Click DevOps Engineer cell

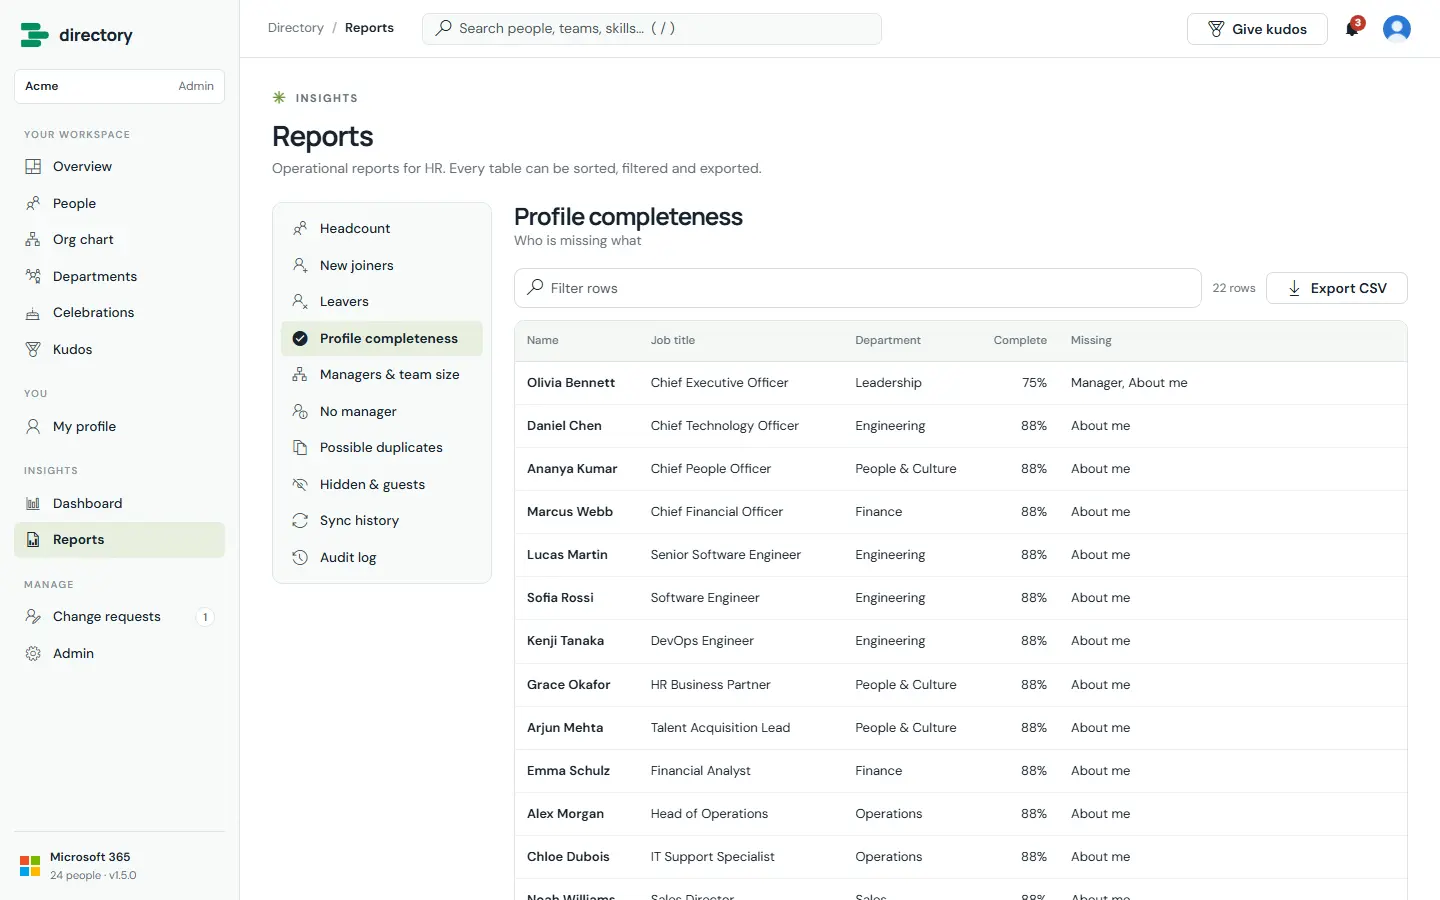coord(702,641)
